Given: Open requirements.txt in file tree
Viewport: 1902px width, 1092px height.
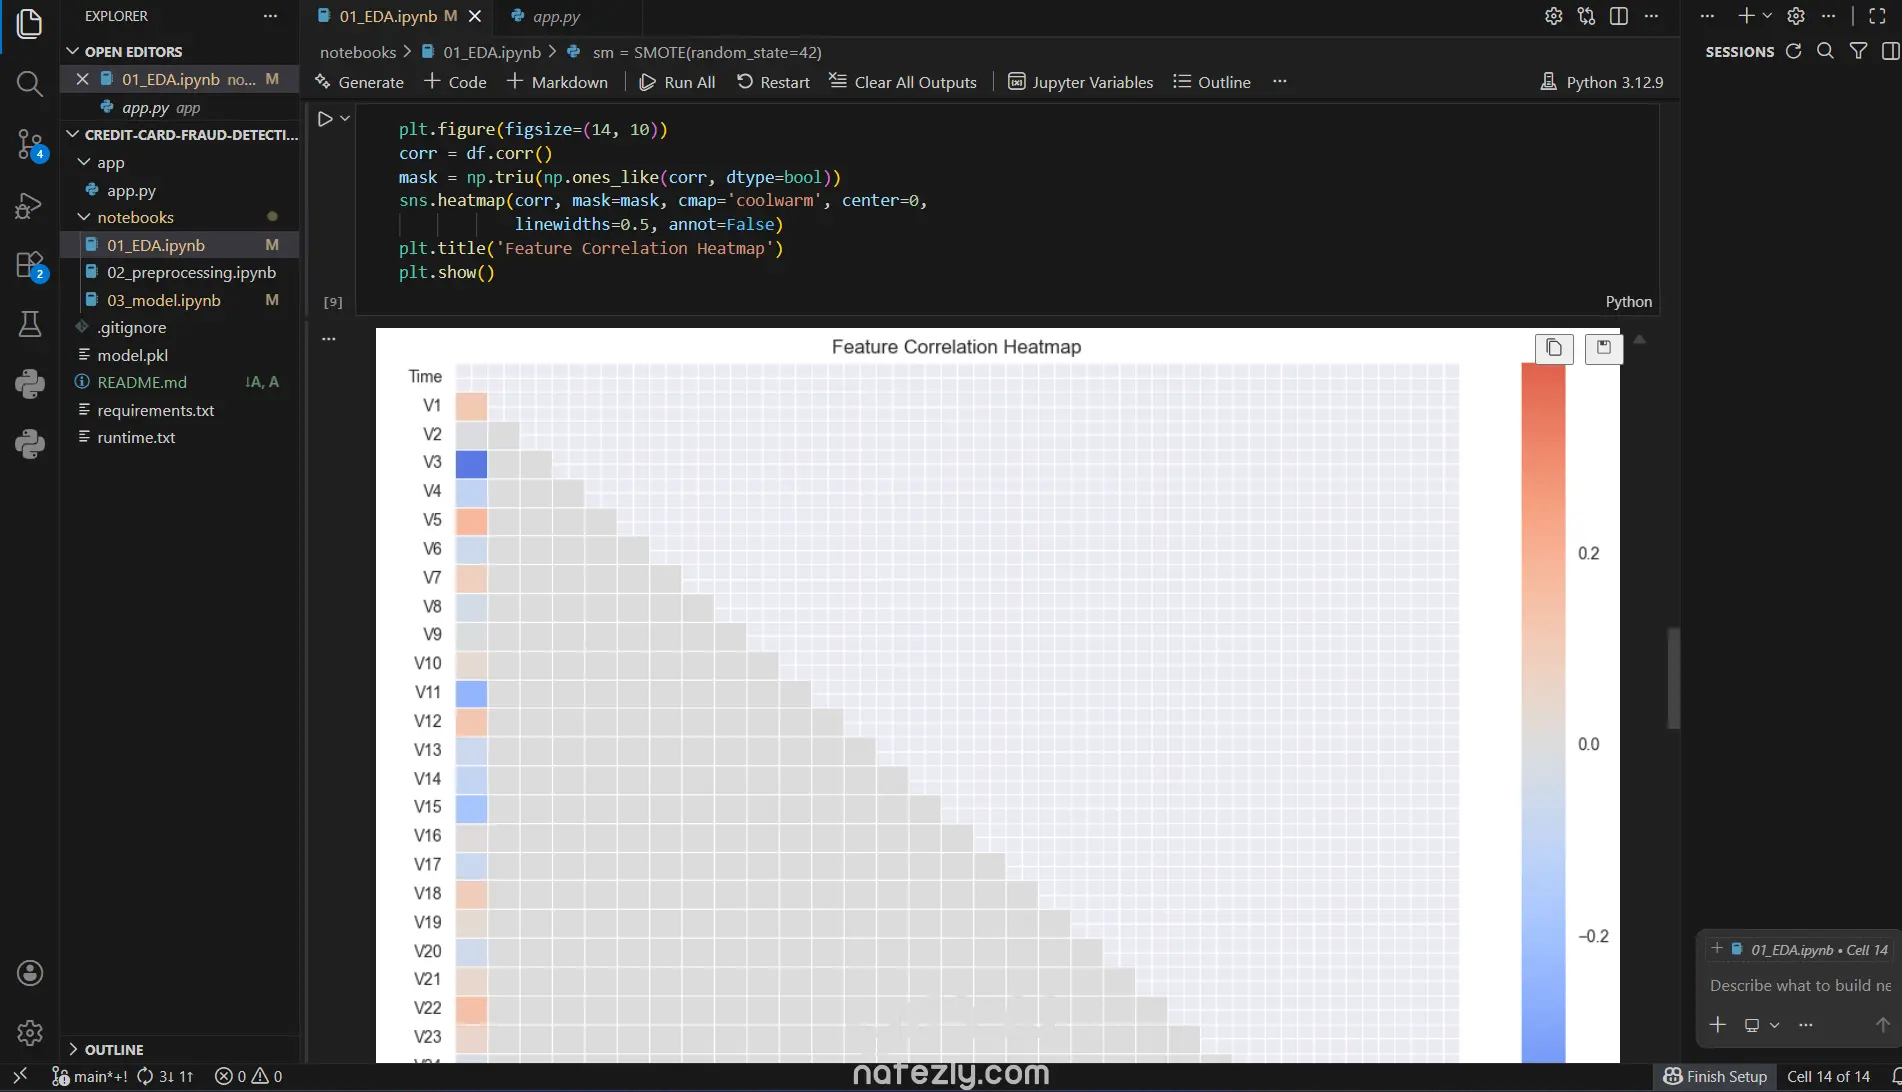Looking at the screenshot, I should [x=180, y=410].
